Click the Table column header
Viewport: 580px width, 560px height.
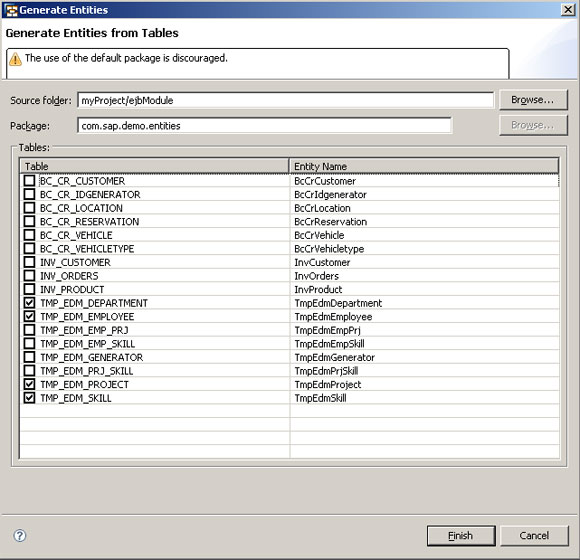click(x=154, y=166)
